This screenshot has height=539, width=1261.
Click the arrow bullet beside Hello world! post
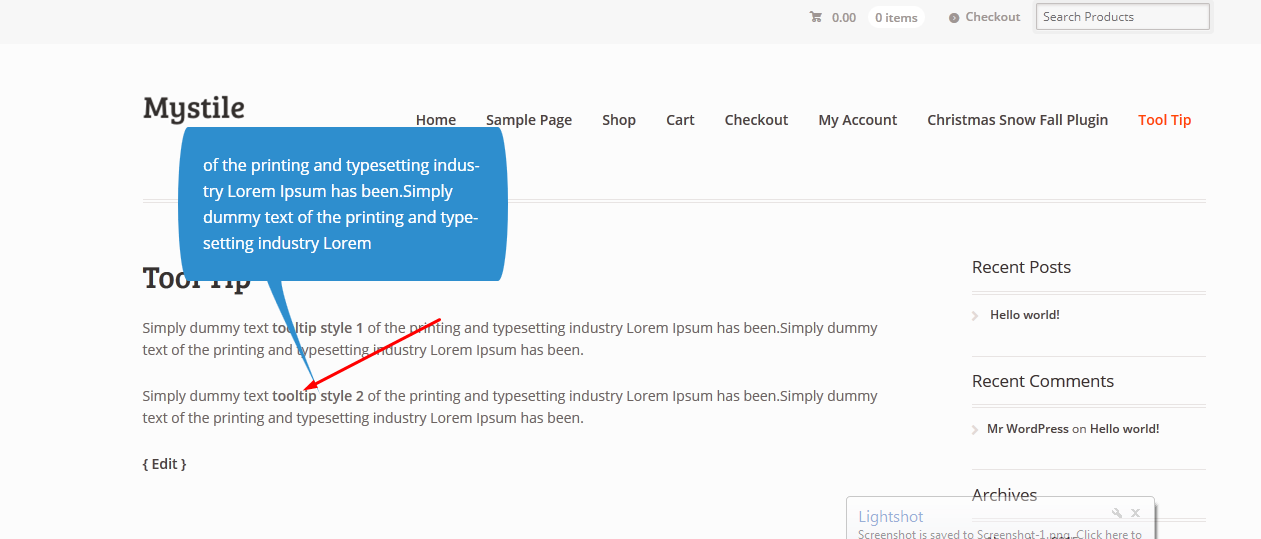click(x=975, y=315)
